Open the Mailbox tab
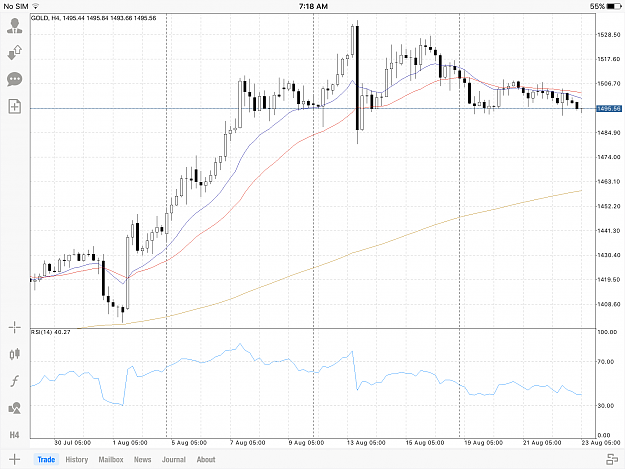 [111, 459]
